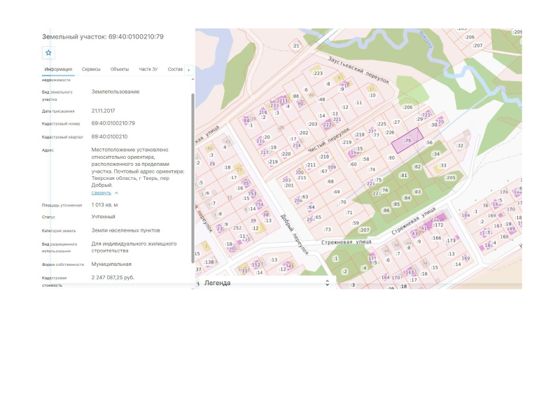The height and width of the screenshot is (396, 560).
Task: Click "Добрый переулок" street label on map
Action: click(x=294, y=234)
